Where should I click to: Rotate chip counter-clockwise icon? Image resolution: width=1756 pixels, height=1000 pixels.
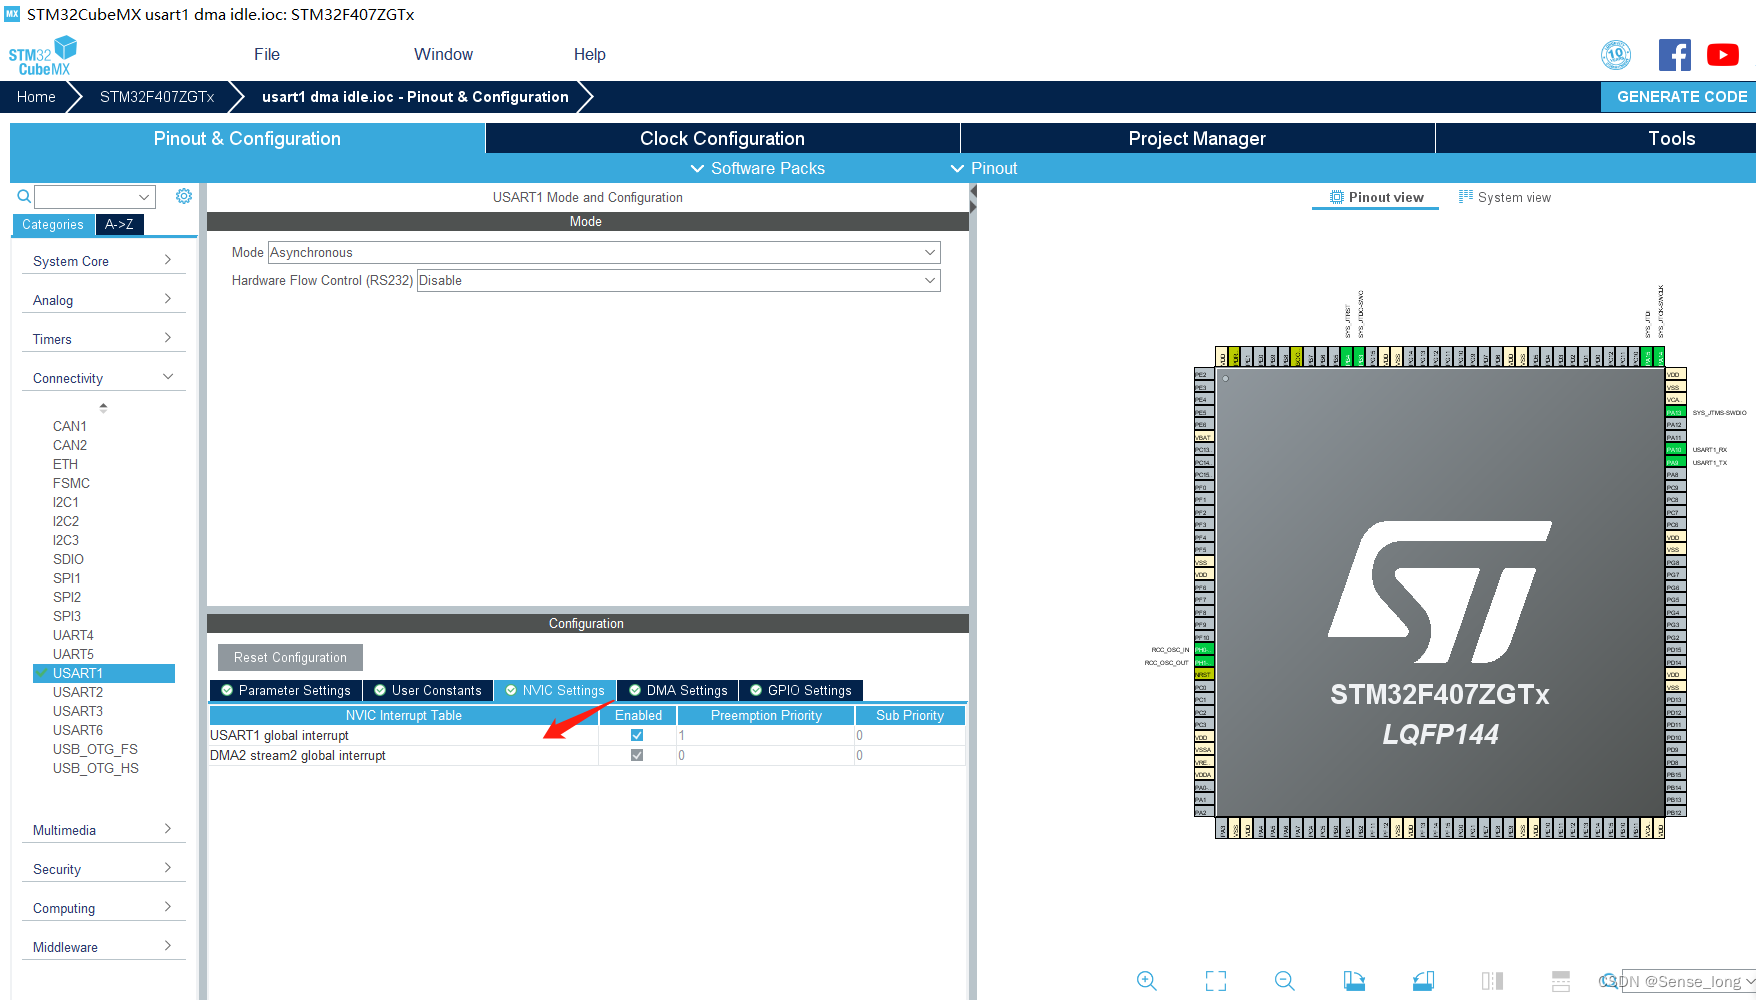(1423, 981)
